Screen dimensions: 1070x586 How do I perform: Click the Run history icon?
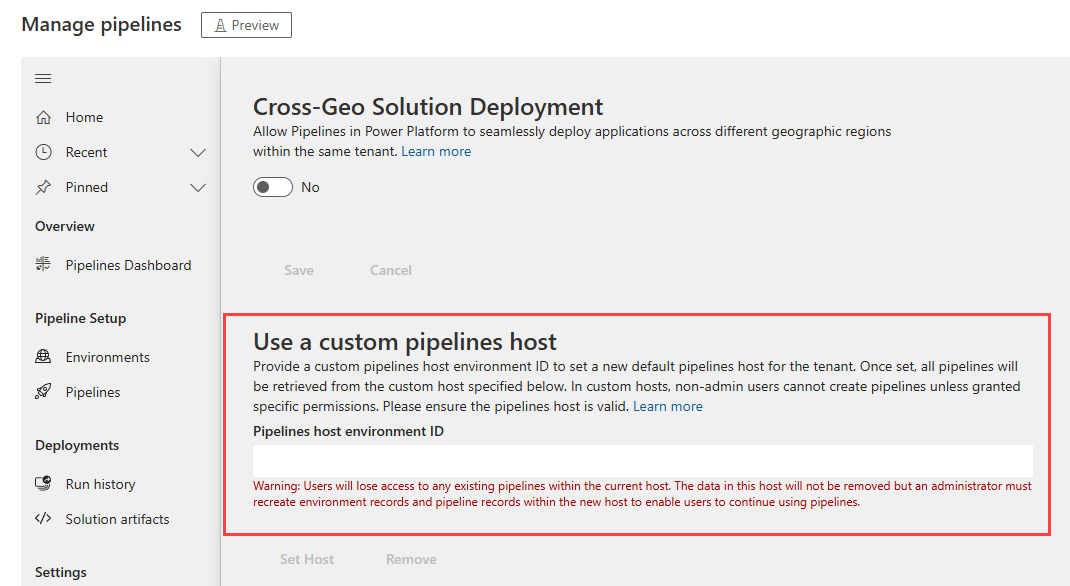(x=44, y=484)
